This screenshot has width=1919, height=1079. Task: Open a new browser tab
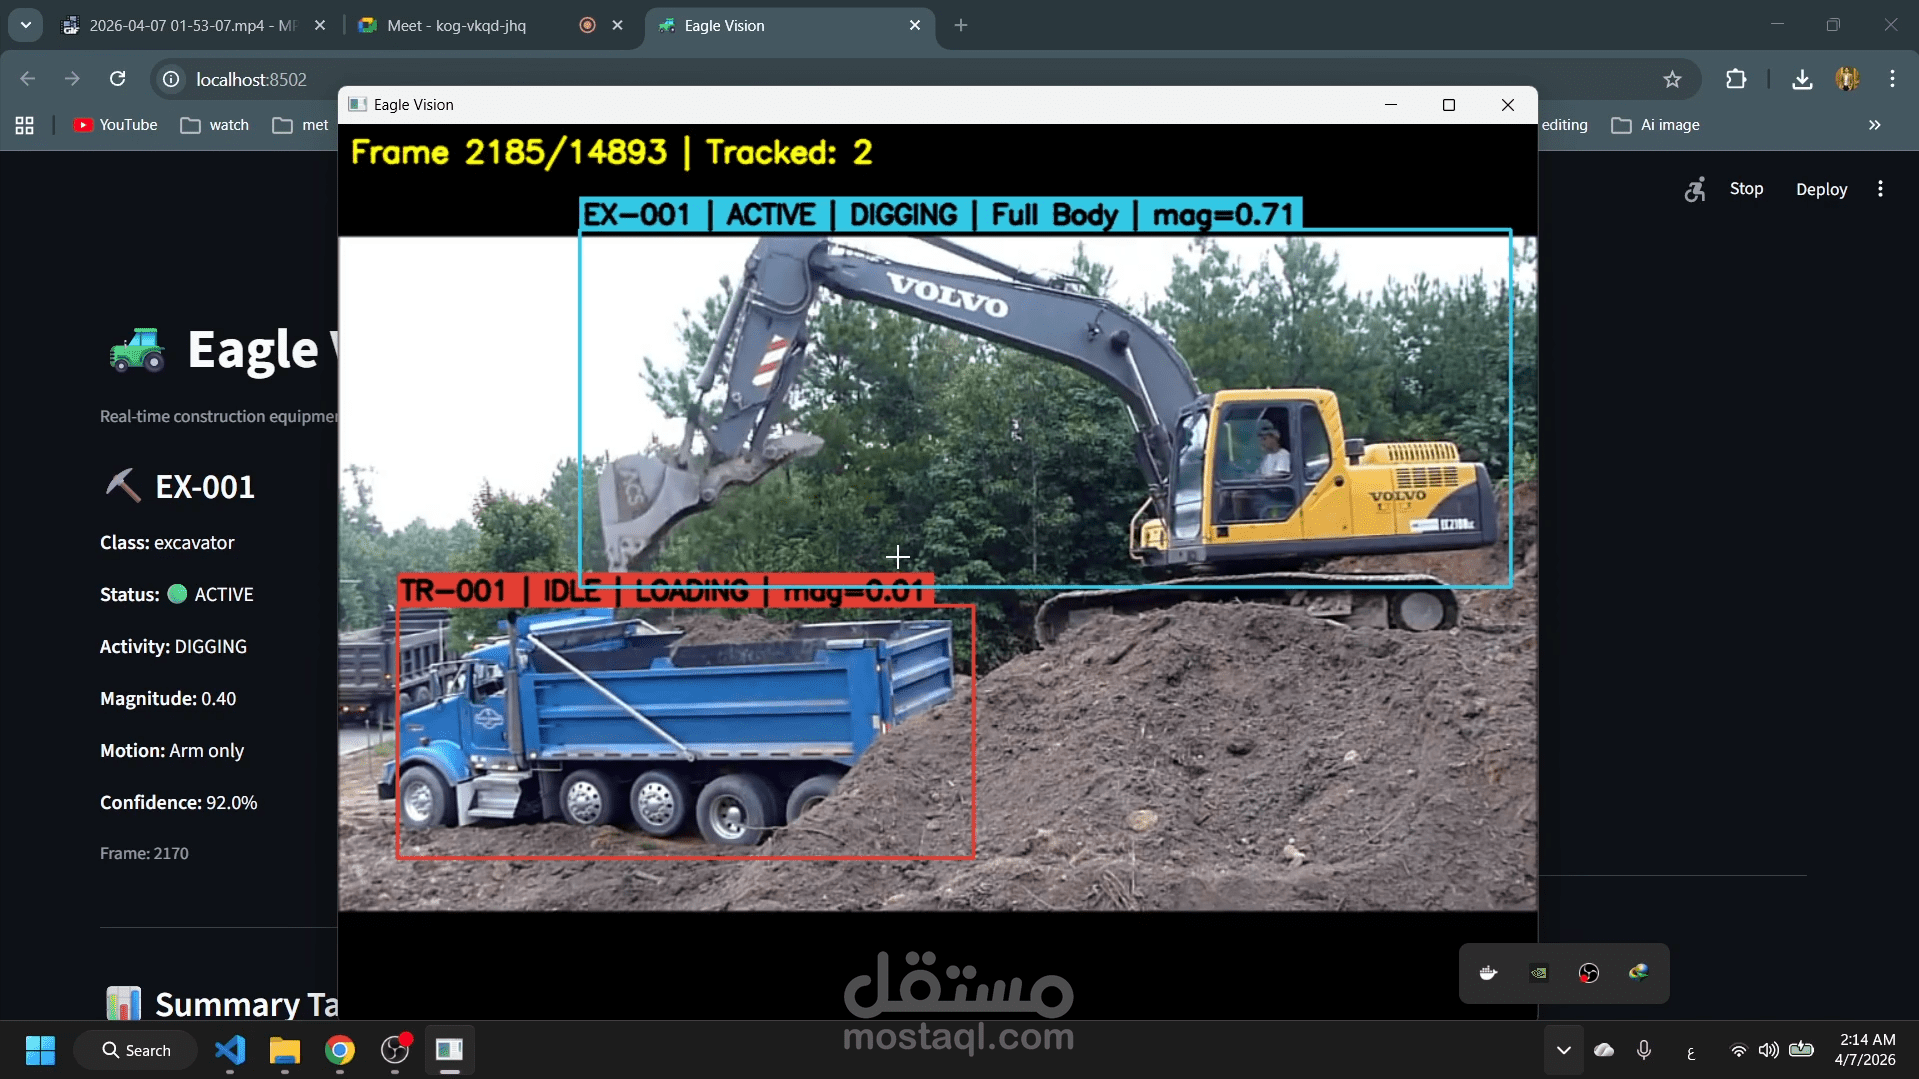coord(961,25)
